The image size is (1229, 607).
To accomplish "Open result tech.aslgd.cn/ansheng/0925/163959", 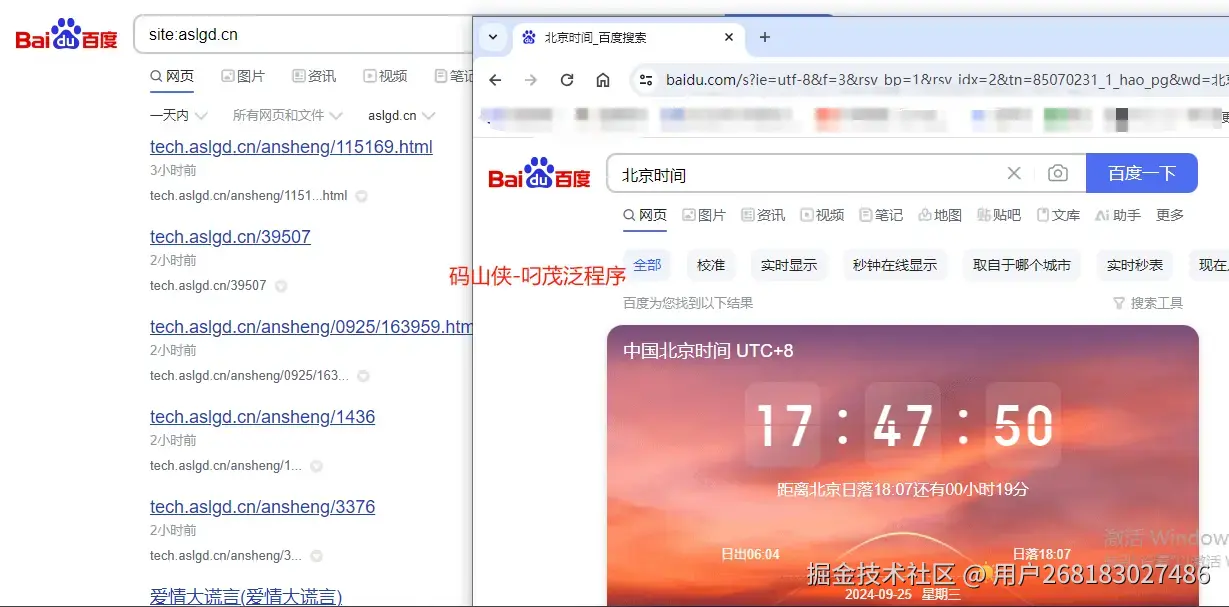I will (x=311, y=327).
